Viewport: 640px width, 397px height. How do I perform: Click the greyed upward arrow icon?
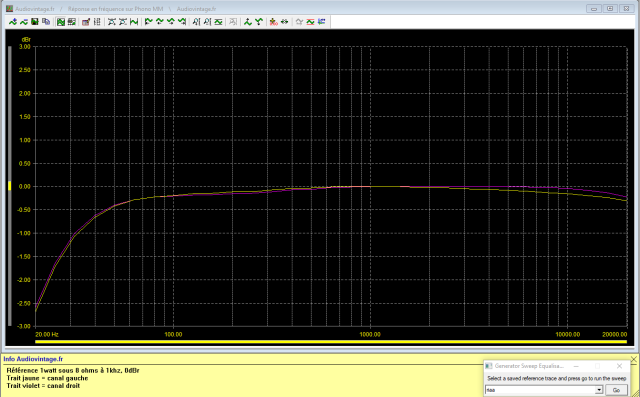click(x=299, y=22)
